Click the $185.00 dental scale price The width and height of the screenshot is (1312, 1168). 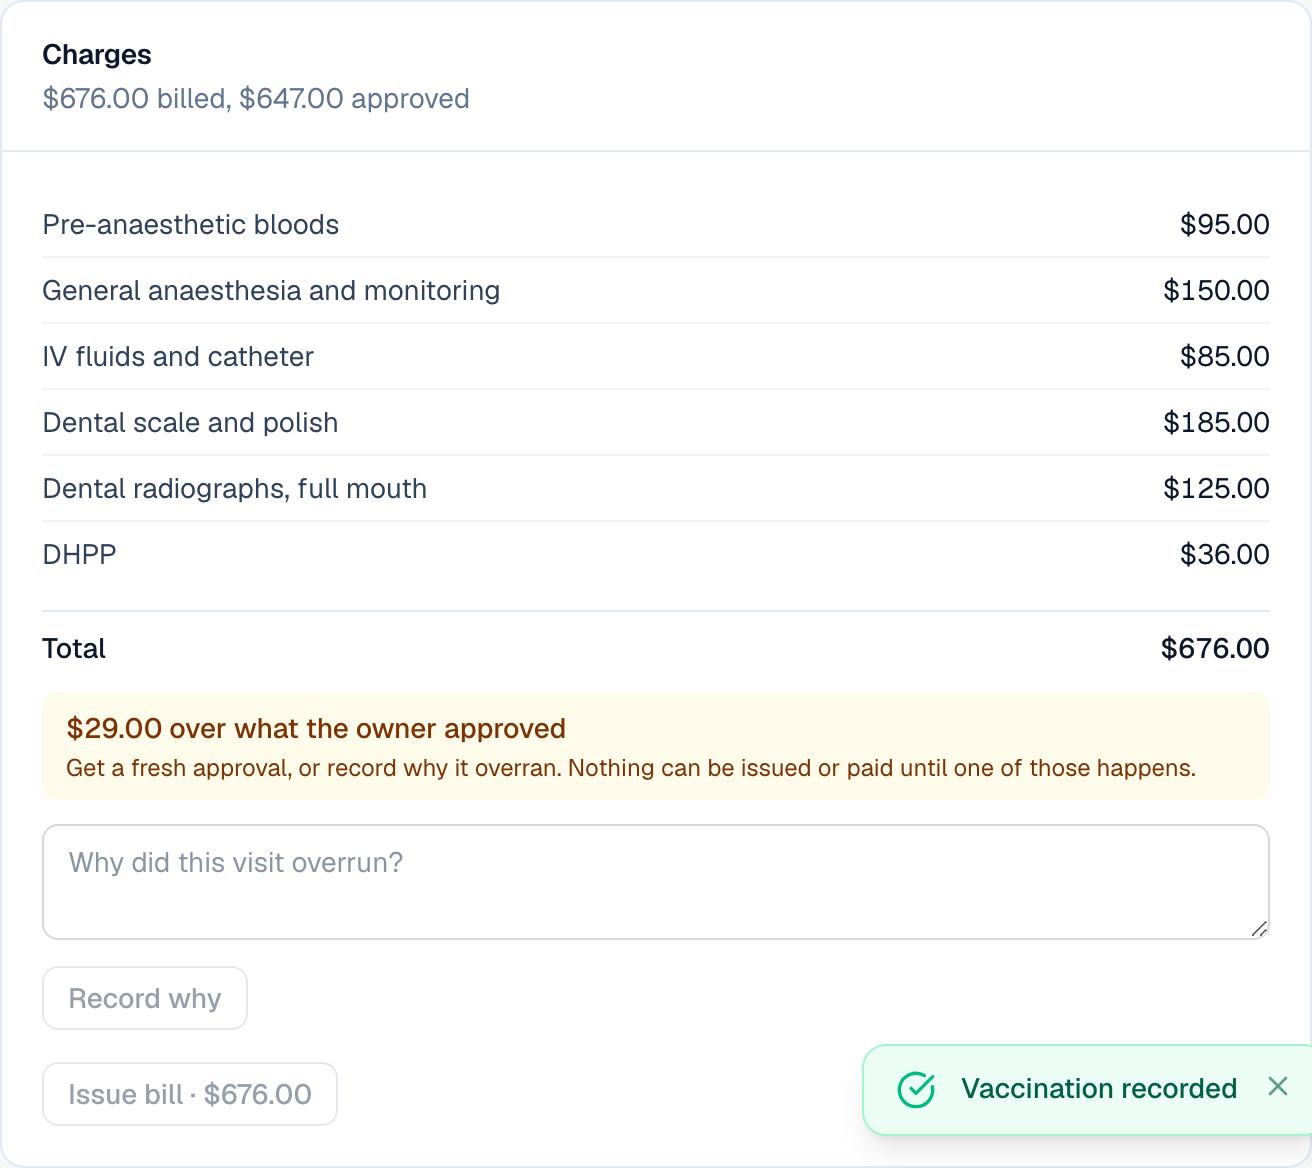(x=1216, y=423)
